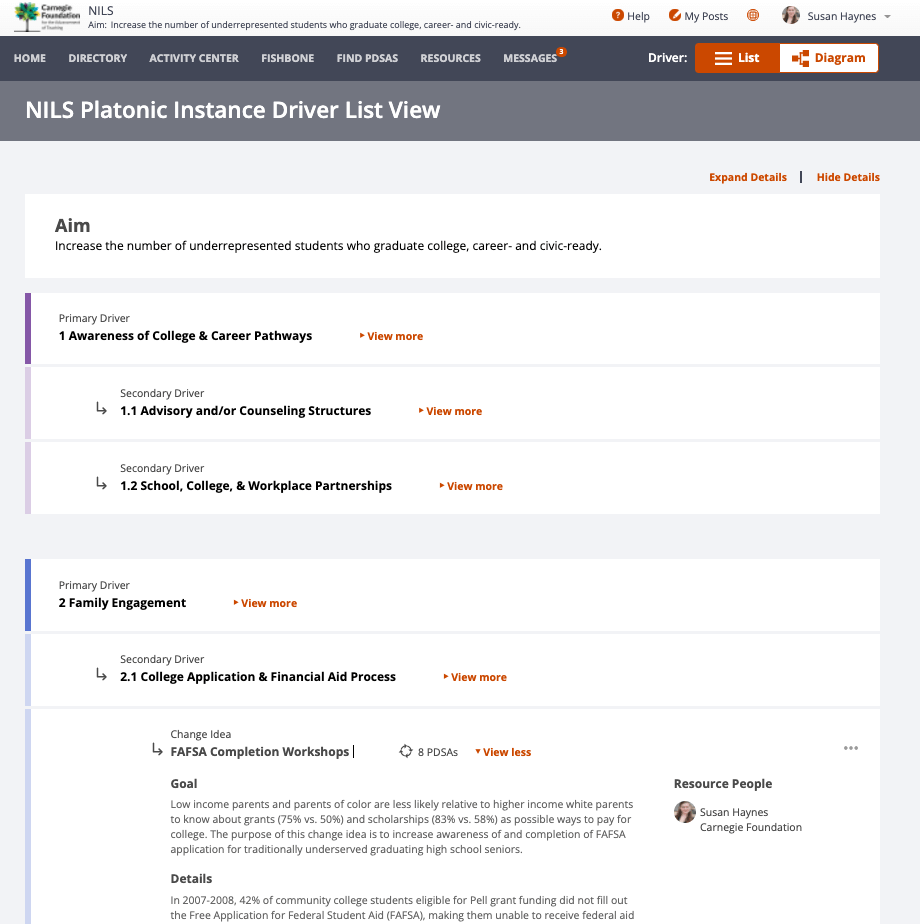The image size is (920, 924).
Task: Click Susan Haynes header avatar
Action: click(791, 15)
